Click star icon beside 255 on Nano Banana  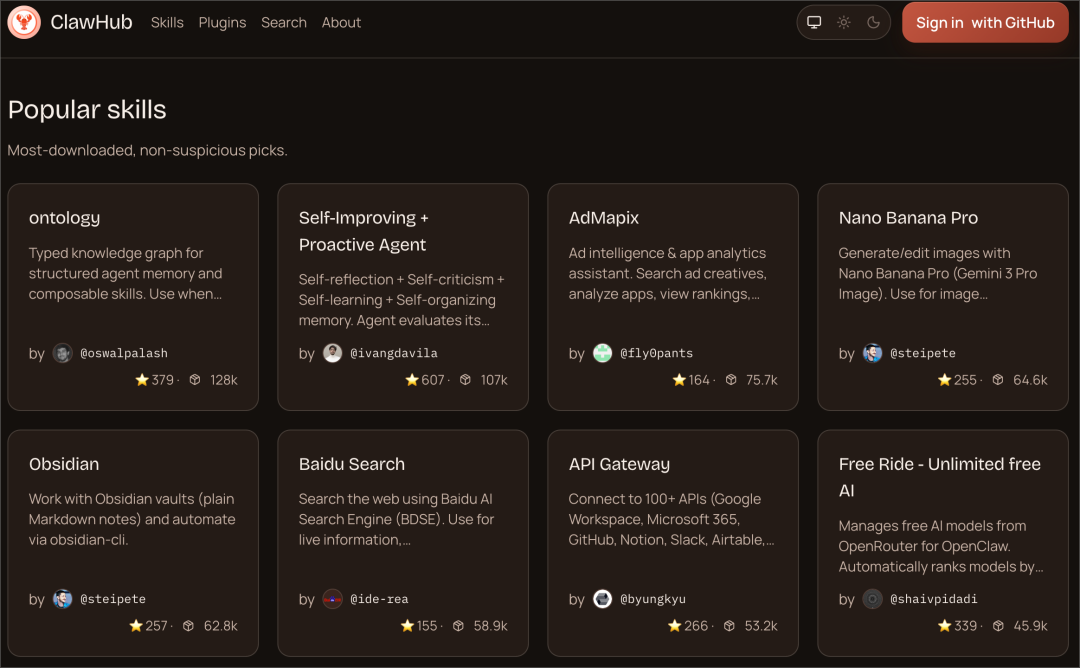[944, 379]
